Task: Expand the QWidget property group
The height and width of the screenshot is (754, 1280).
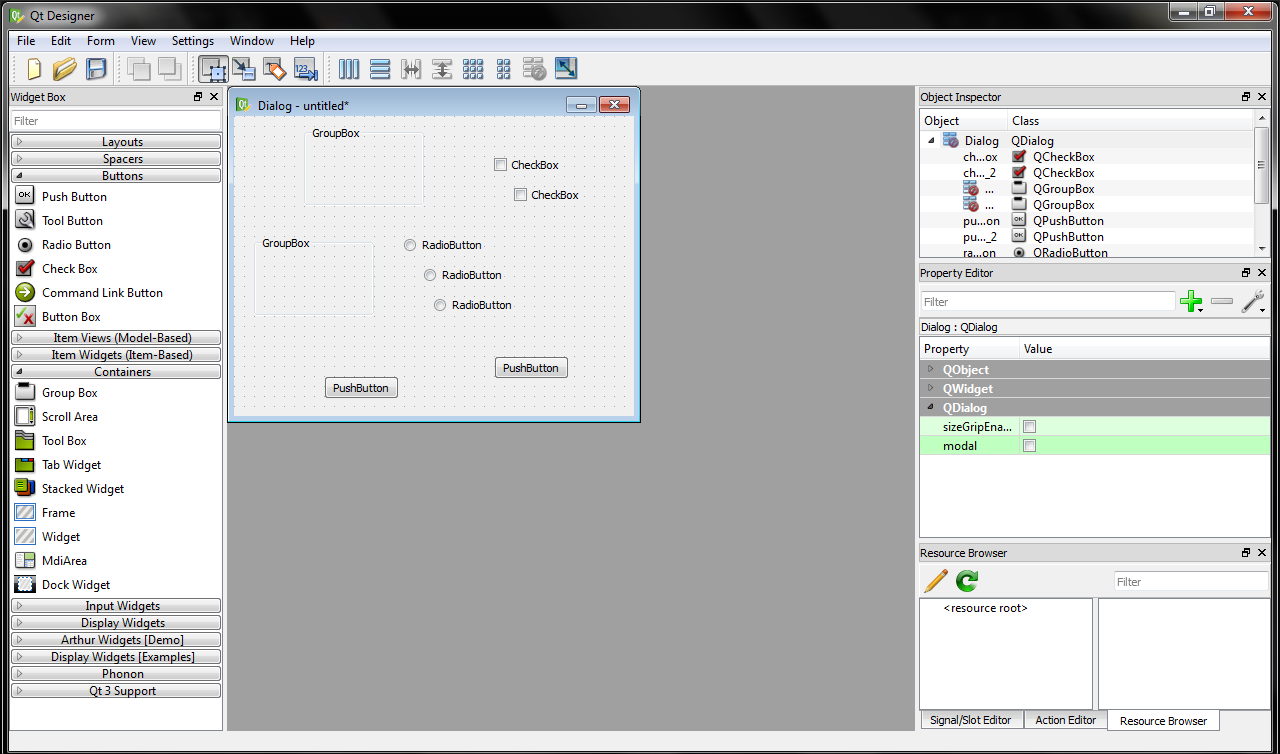Action: pos(930,388)
